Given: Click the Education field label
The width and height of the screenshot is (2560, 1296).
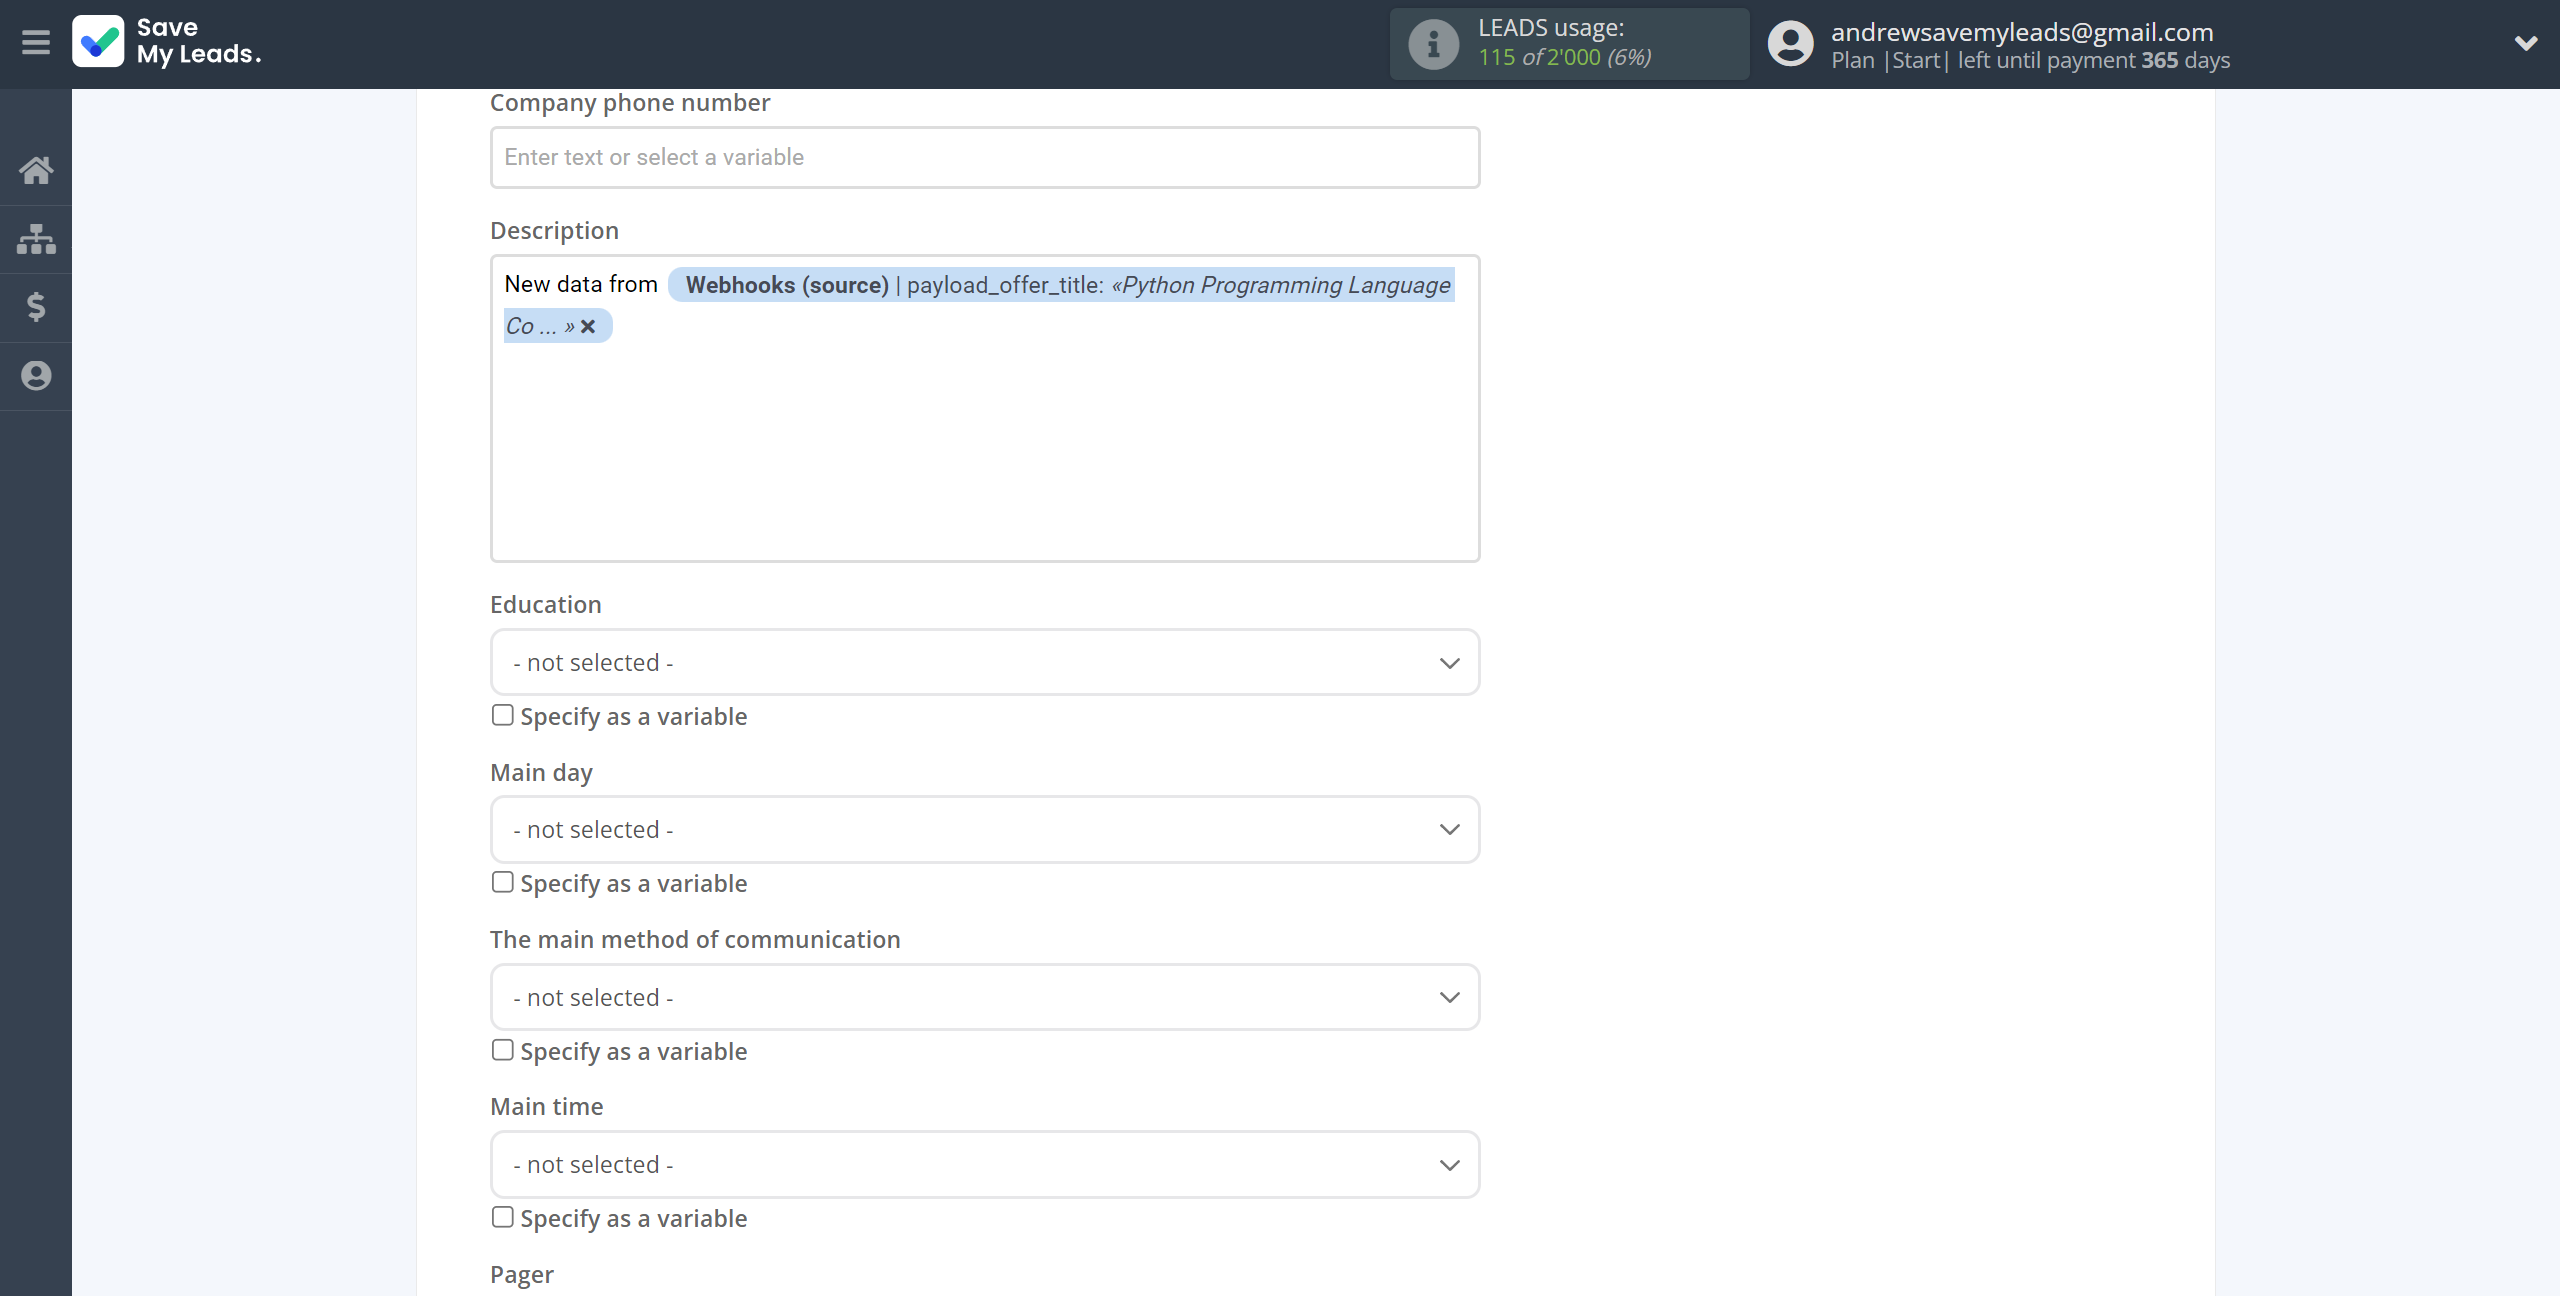Looking at the screenshot, I should tap(546, 605).
